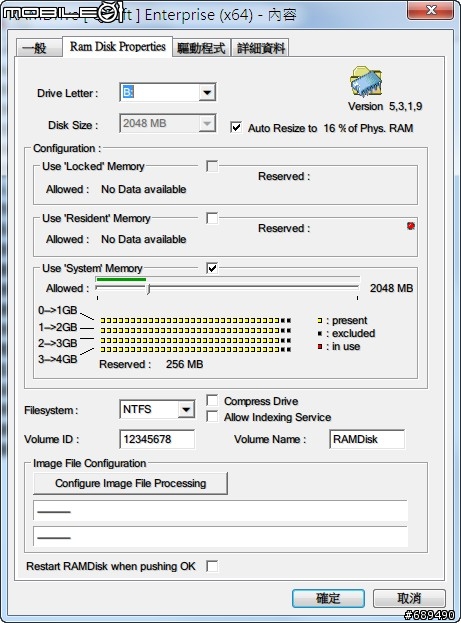Click the black 'excluded' legend square
The width and height of the screenshot is (461, 623).
320,333
